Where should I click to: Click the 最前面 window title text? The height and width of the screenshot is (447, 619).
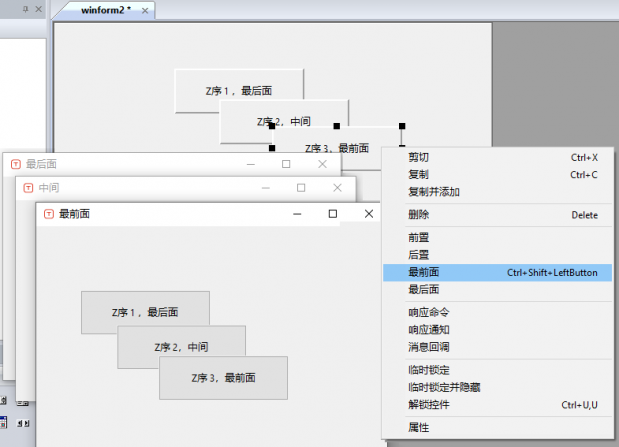click(74, 214)
